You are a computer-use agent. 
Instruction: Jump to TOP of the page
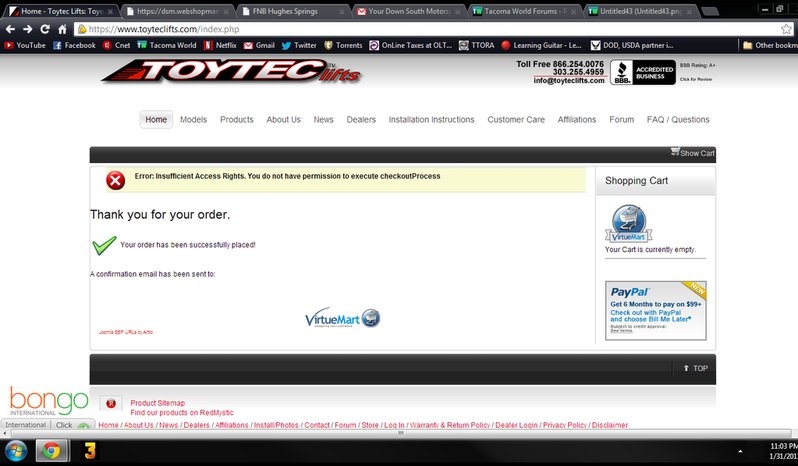coord(696,368)
